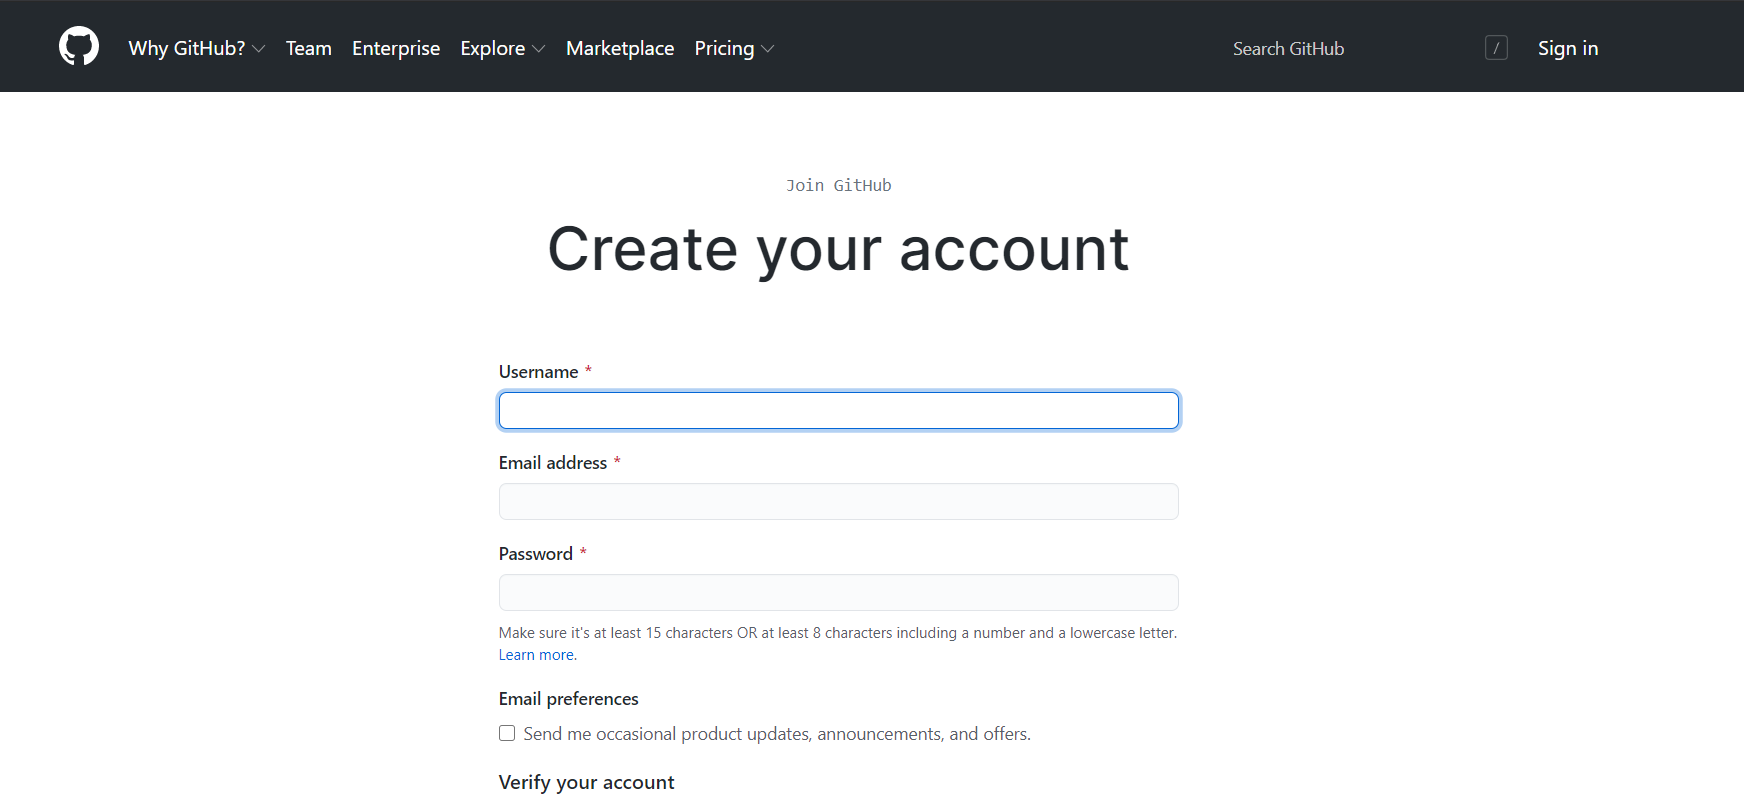
Task: Open the Team page
Action: tap(309, 48)
